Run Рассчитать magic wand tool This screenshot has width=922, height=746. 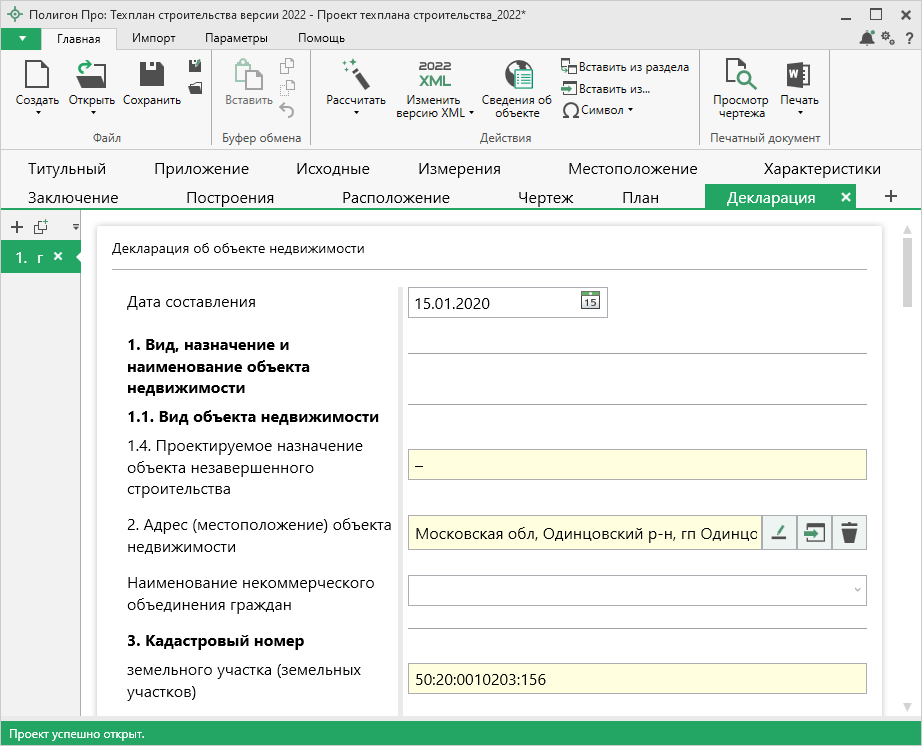(356, 75)
